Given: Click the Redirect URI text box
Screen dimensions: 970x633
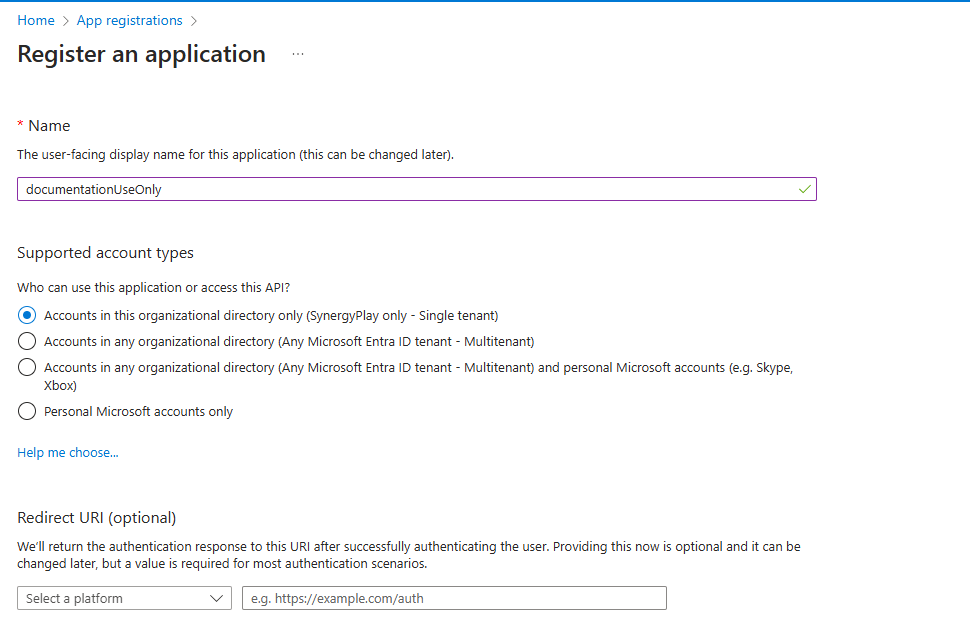Looking at the screenshot, I should click(x=454, y=598).
